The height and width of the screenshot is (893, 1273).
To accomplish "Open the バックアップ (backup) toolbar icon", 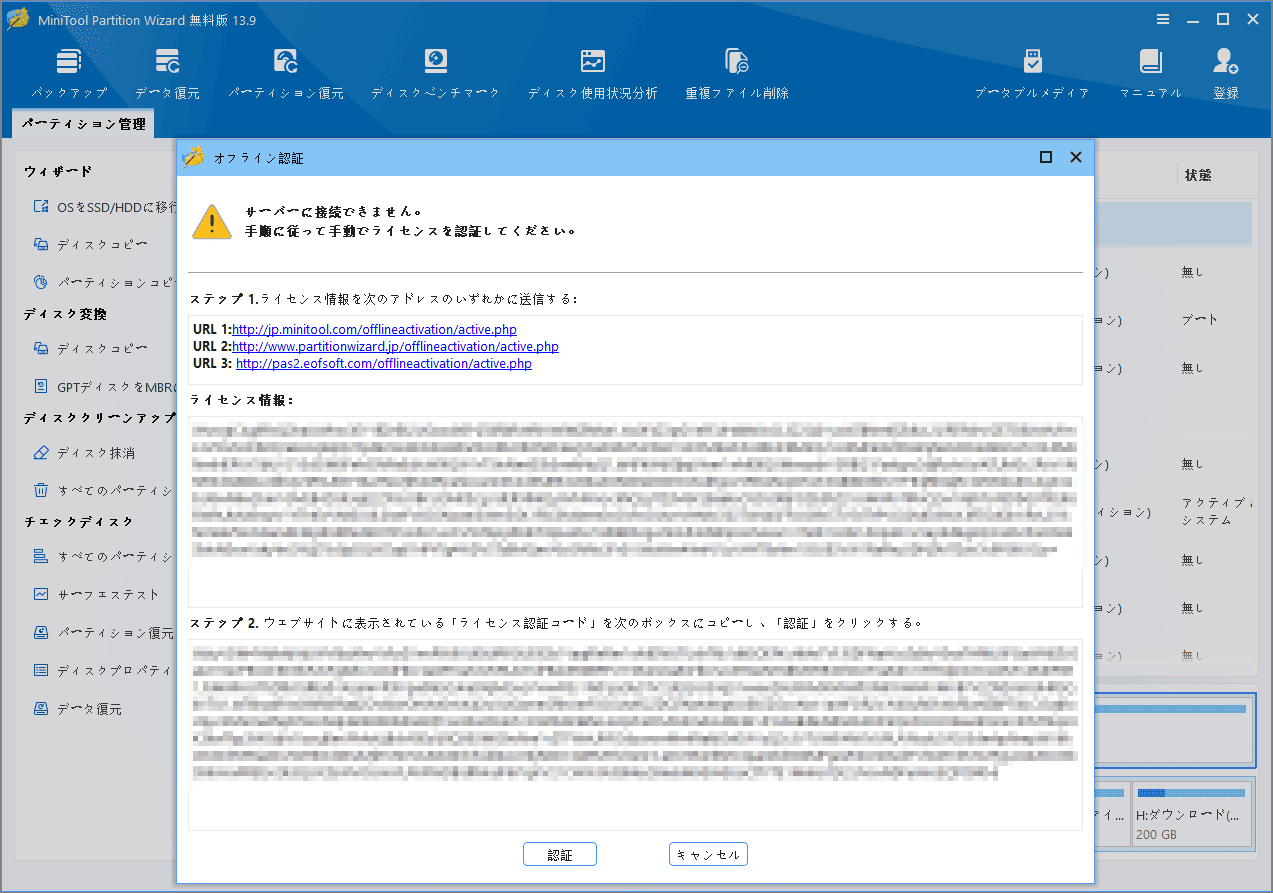I will [x=69, y=62].
